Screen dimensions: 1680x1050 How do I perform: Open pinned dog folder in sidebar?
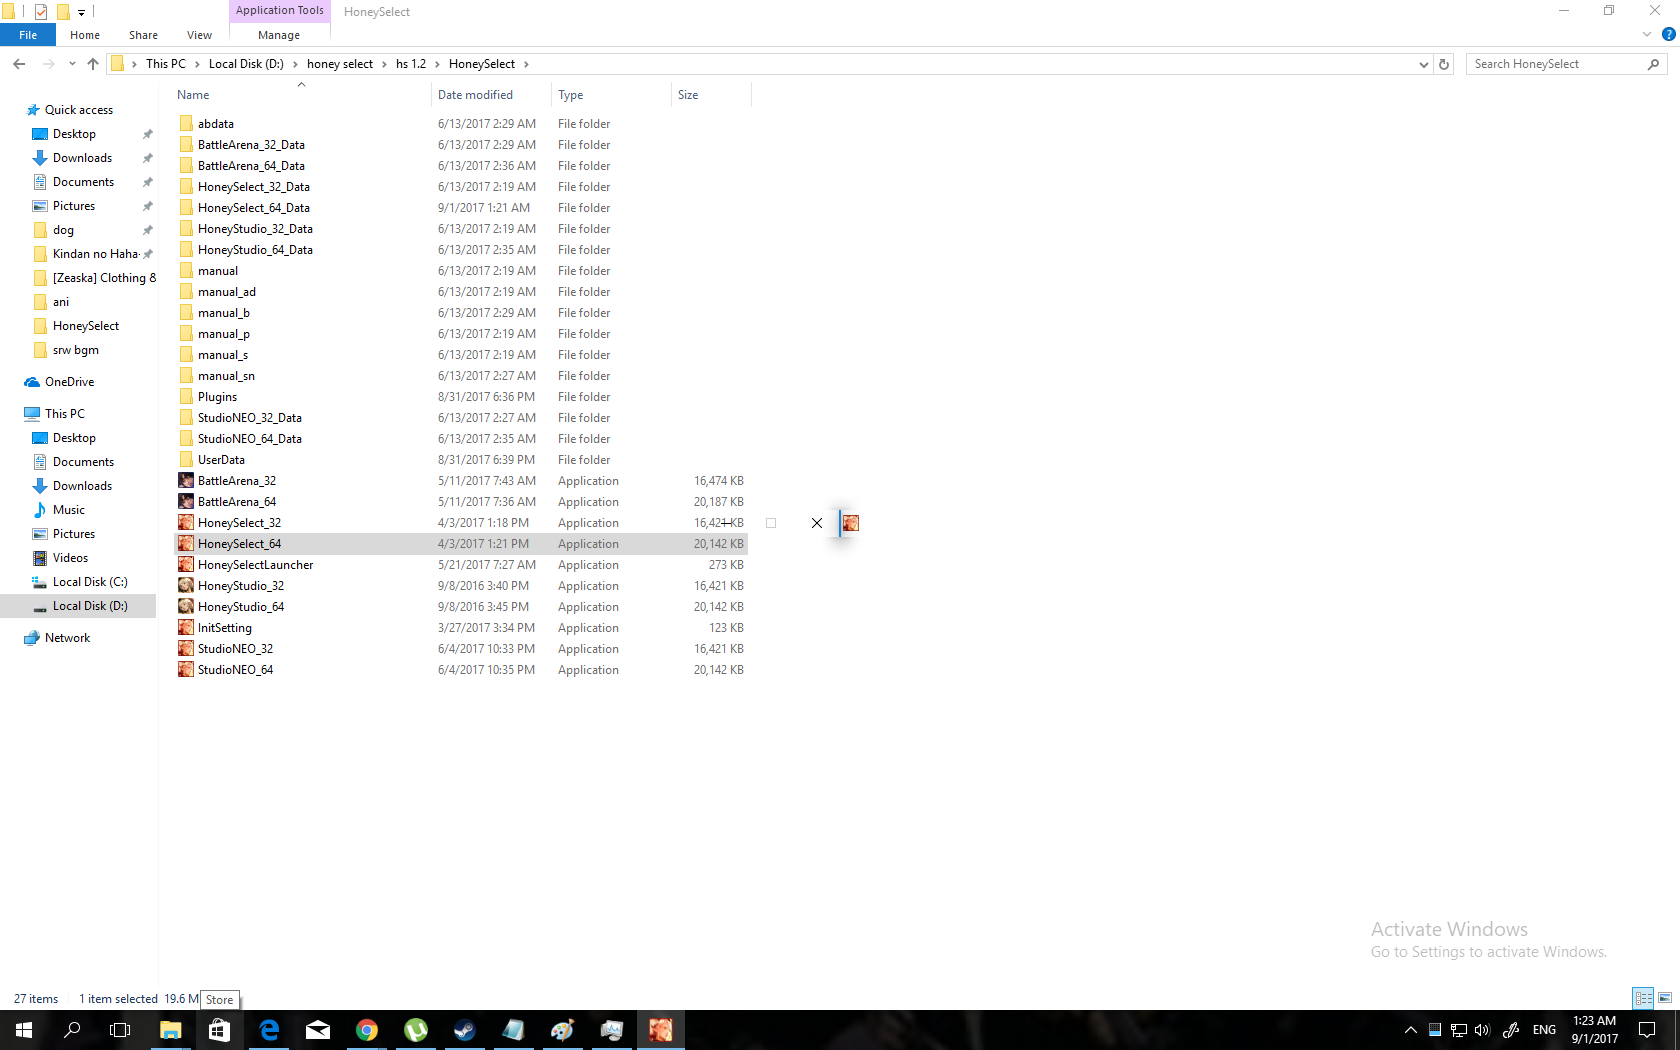pyautogui.click(x=63, y=230)
